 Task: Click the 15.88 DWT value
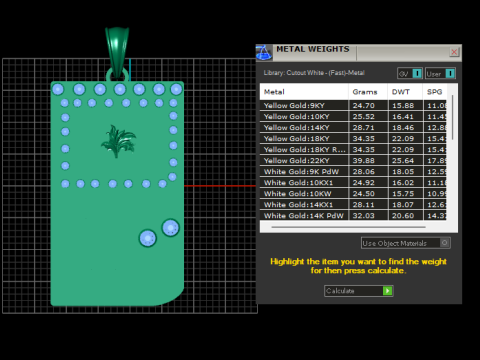pyautogui.click(x=403, y=106)
